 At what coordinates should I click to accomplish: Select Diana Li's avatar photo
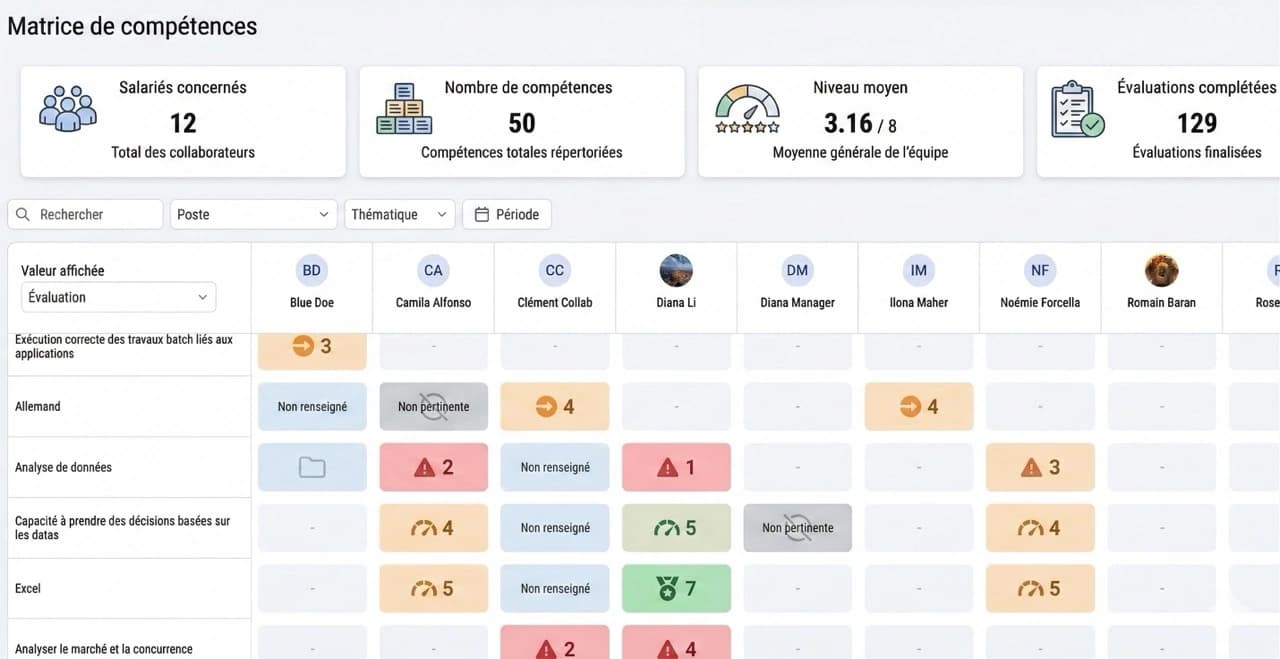point(676,270)
